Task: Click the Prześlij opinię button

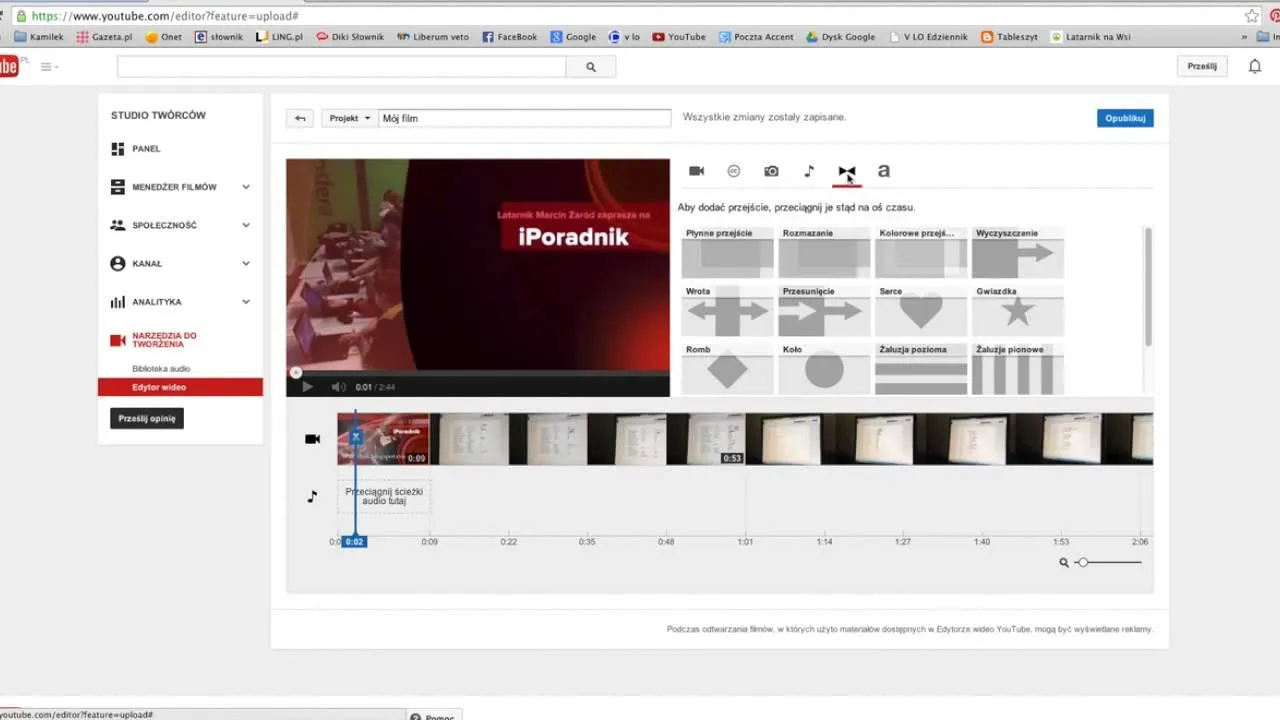Action: [147, 418]
